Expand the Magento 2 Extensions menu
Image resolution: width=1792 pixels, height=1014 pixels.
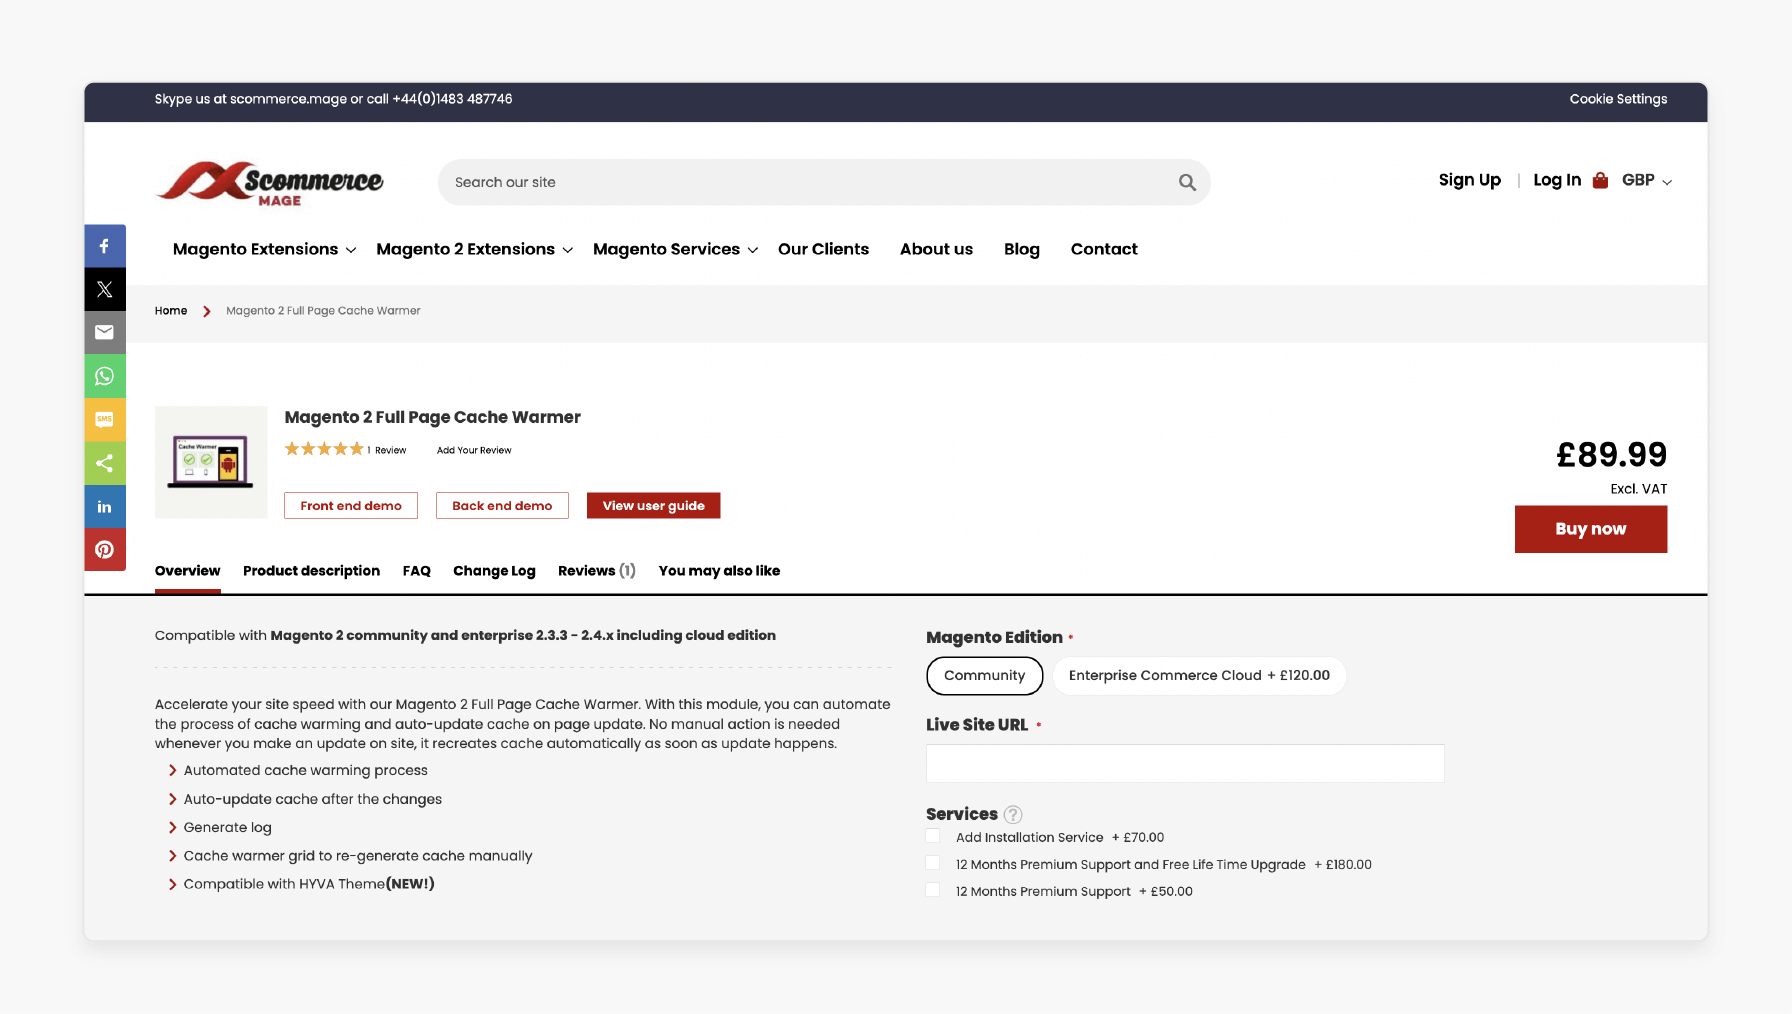475,249
